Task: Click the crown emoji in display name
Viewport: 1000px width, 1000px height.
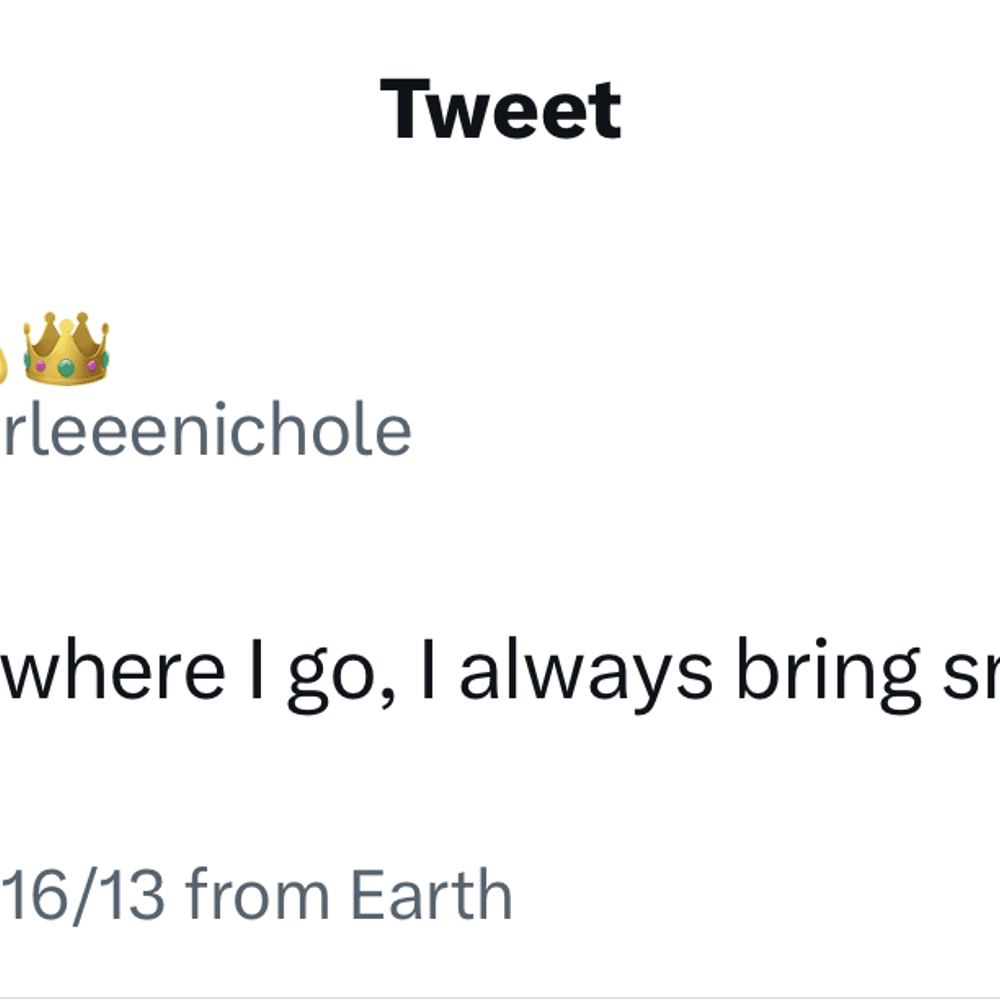Action: click(66, 349)
